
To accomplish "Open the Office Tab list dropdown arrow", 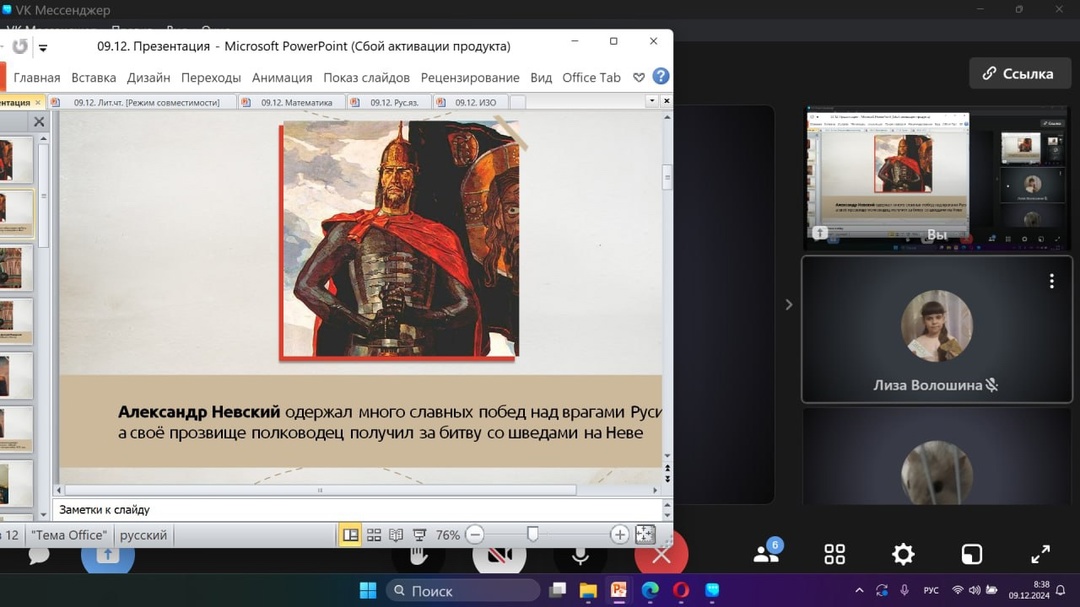I will 652,101.
